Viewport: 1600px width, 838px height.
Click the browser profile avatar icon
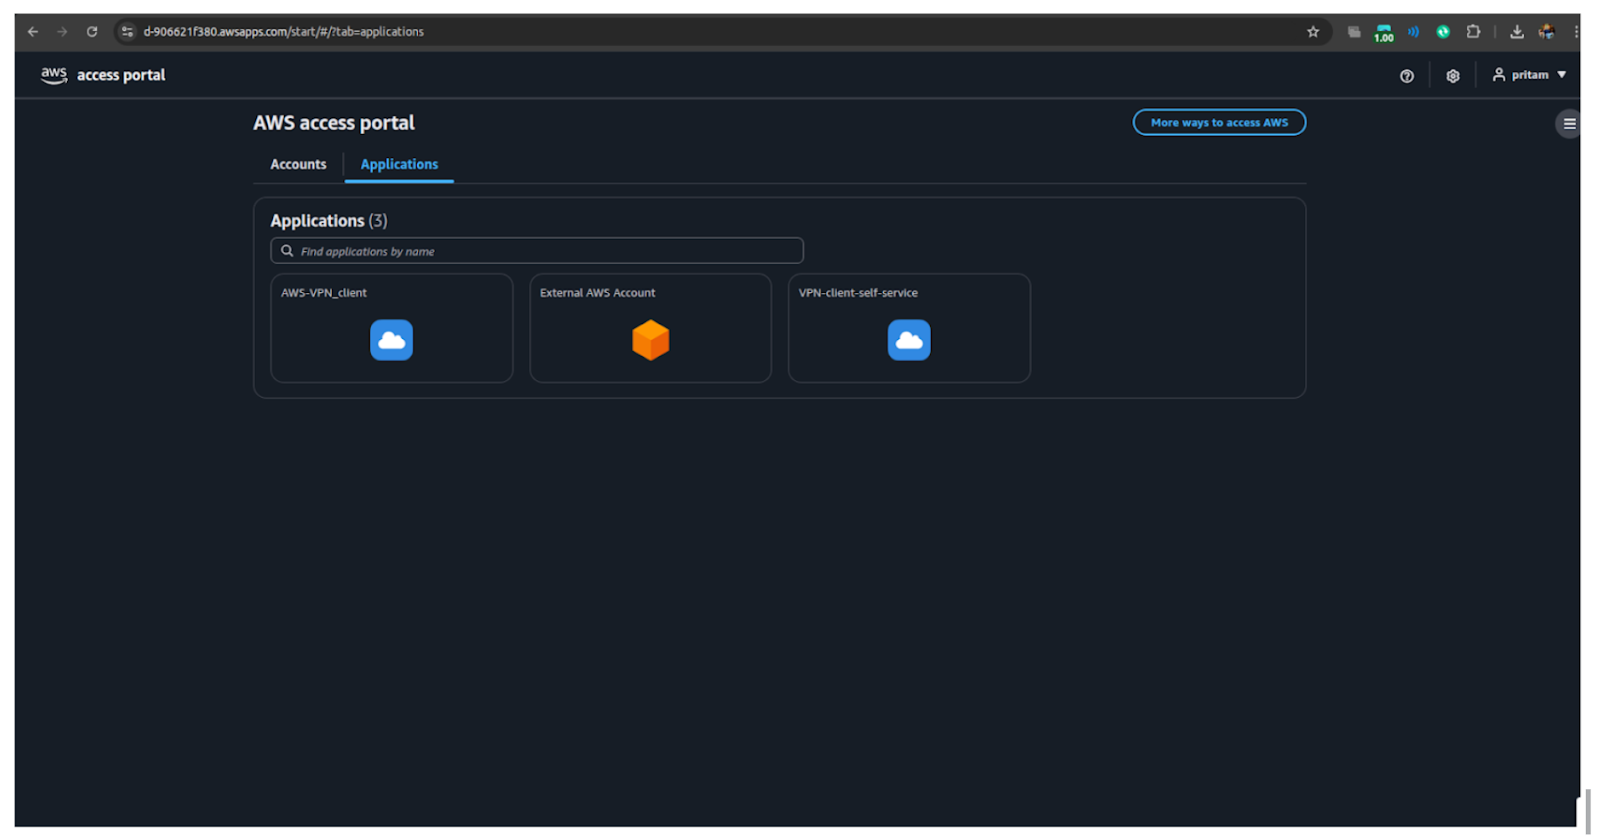coord(1547,32)
